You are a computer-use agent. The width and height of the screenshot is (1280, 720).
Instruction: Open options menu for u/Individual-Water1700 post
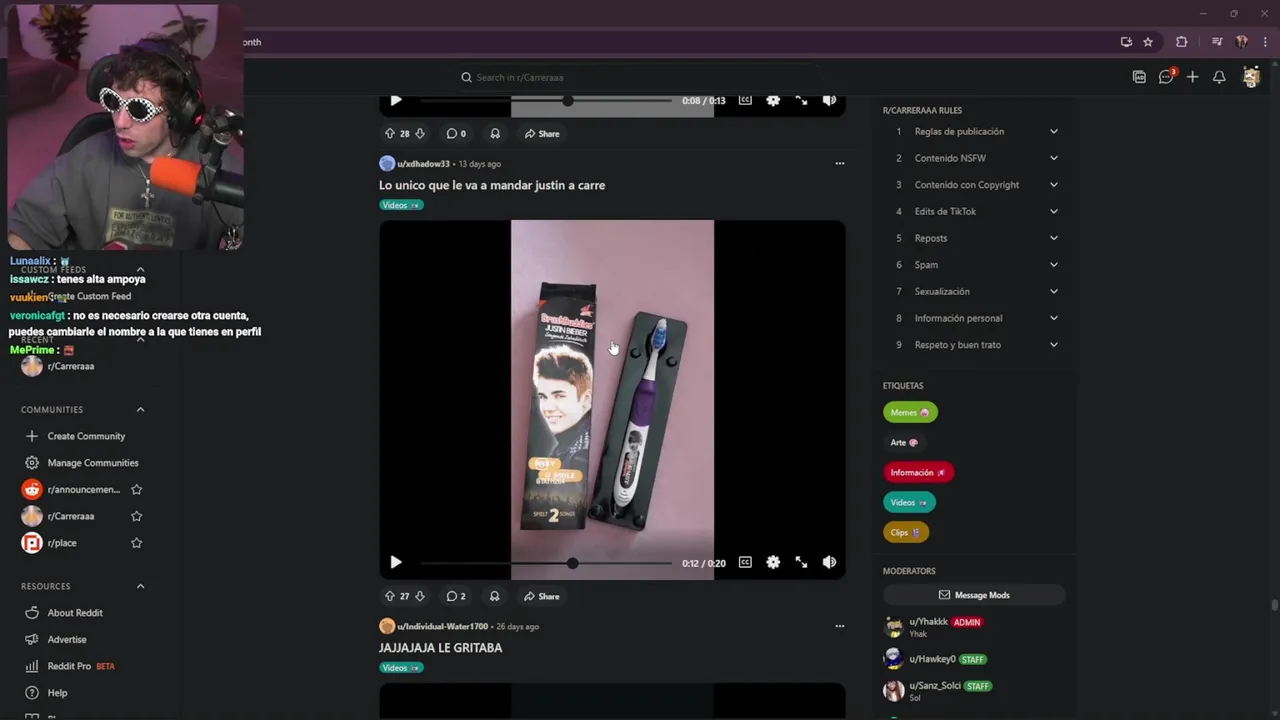pyautogui.click(x=840, y=626)
